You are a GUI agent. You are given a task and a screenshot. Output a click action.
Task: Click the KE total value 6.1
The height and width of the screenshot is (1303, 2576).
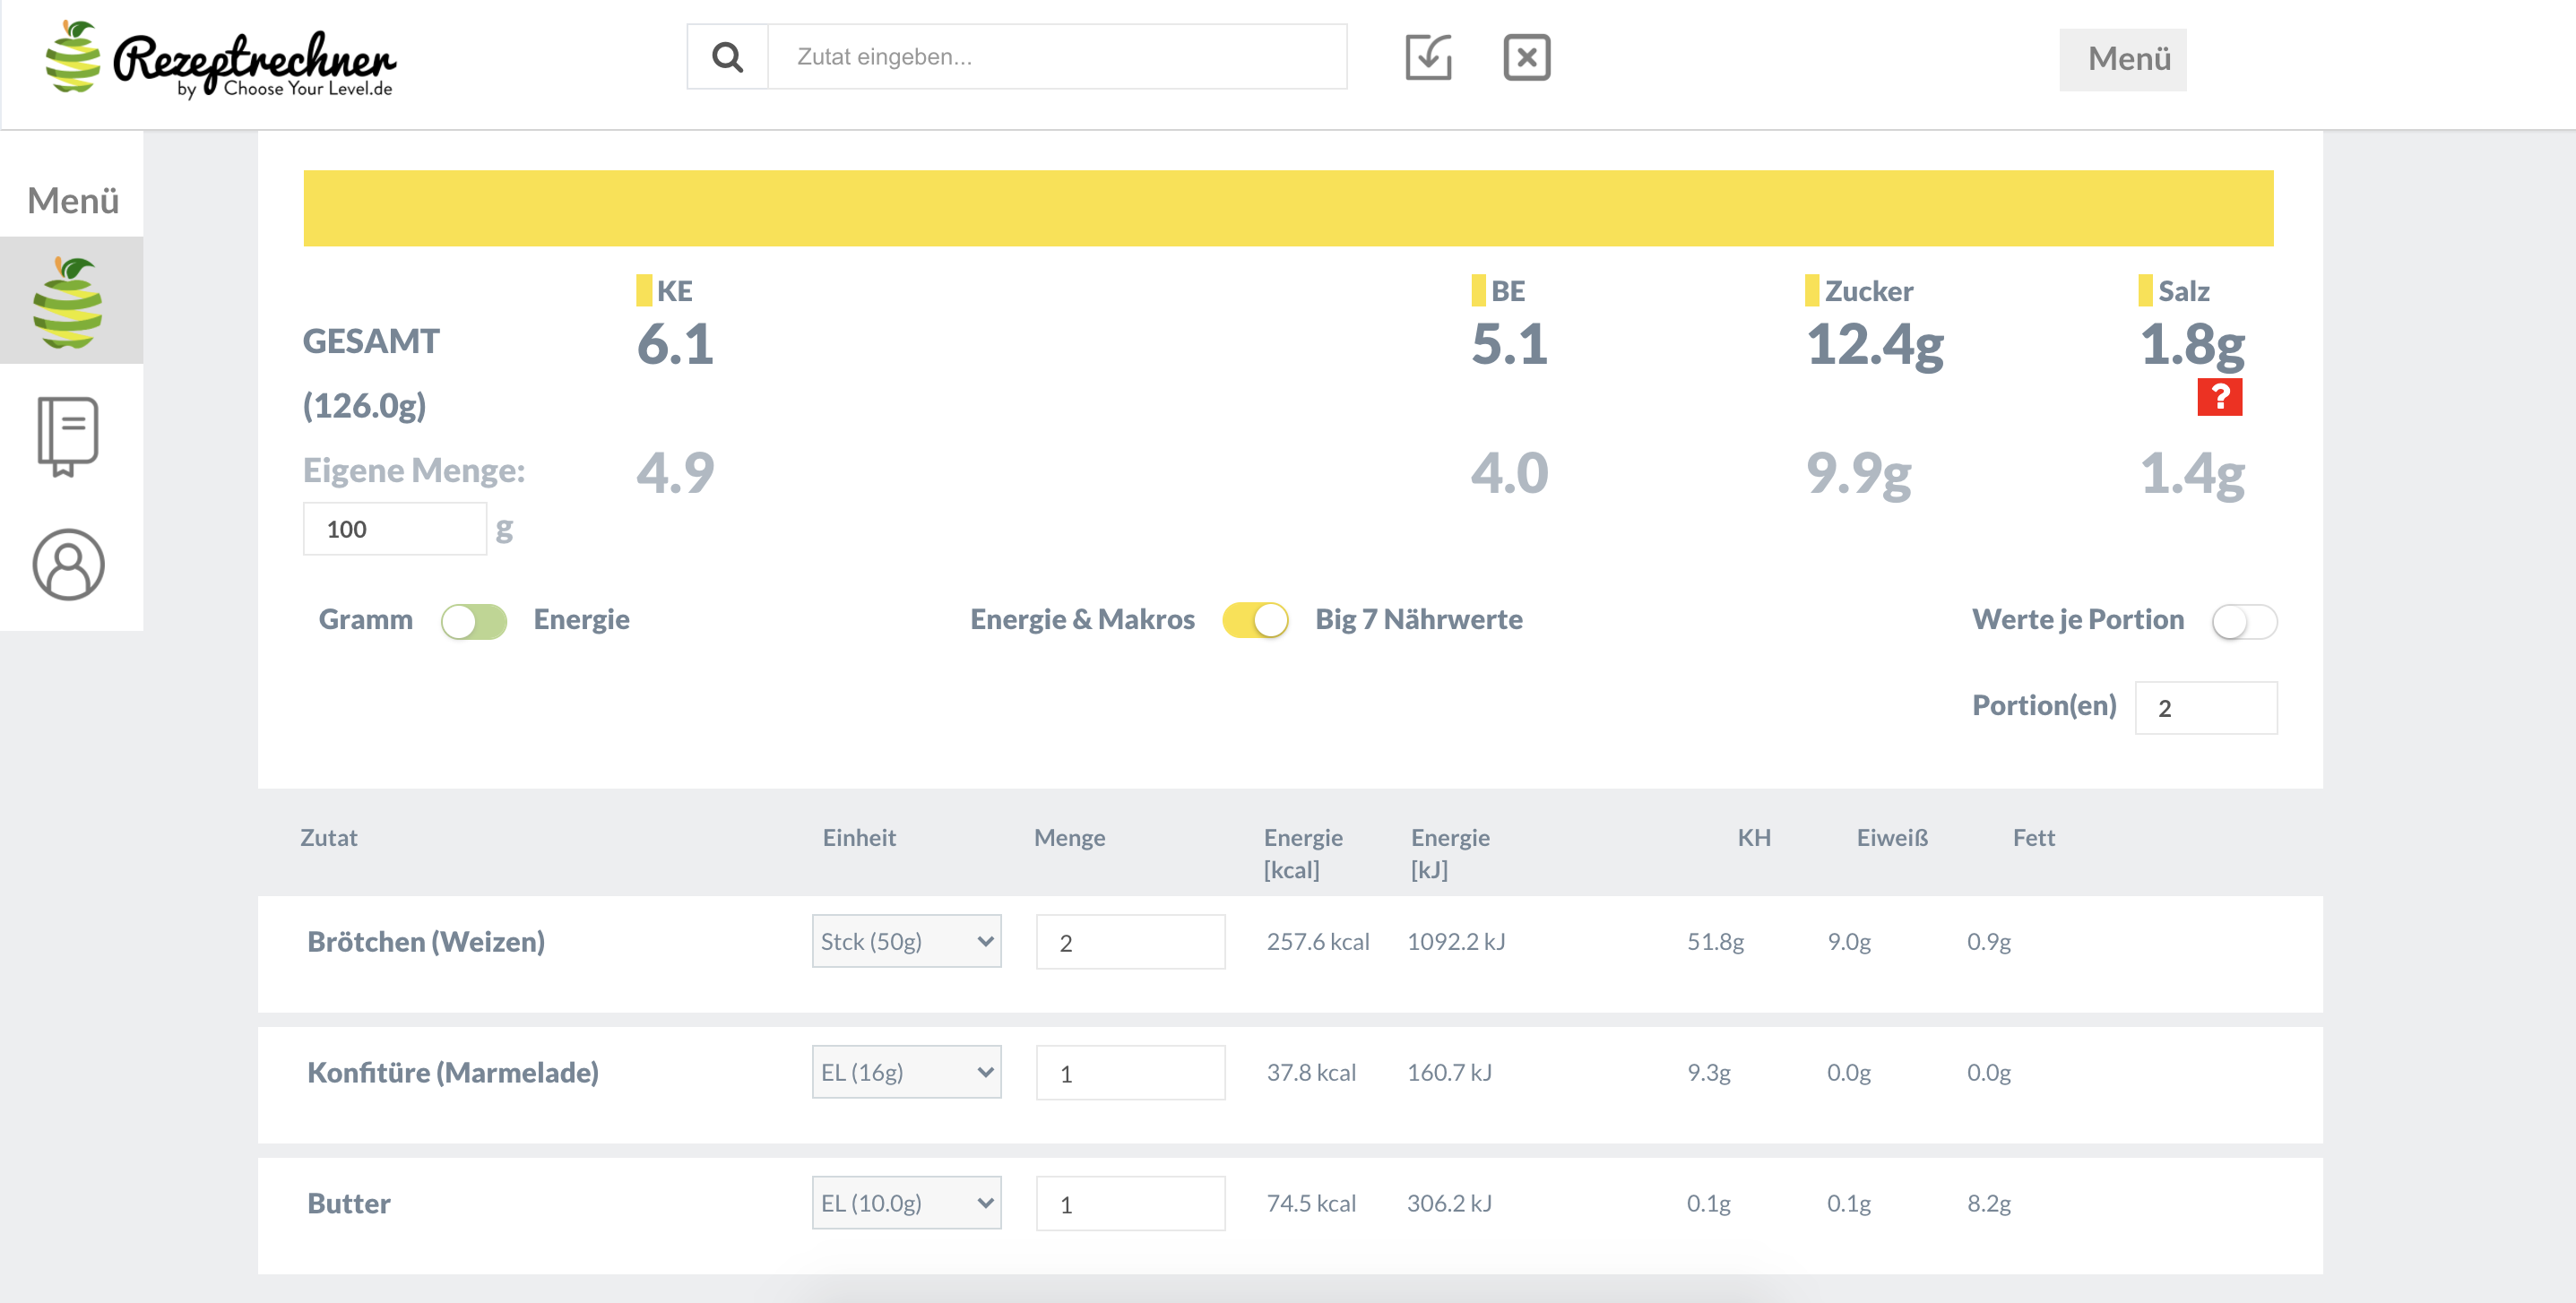[x=675, y=345]
